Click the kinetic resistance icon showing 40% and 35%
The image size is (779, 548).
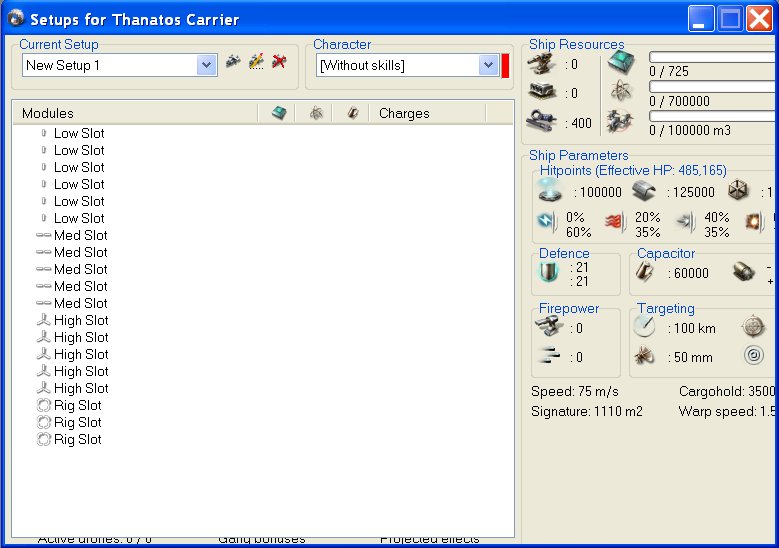pos(686,221)
